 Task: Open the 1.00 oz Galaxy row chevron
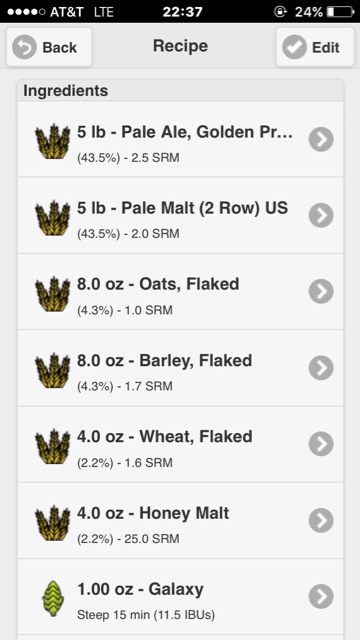321,597
